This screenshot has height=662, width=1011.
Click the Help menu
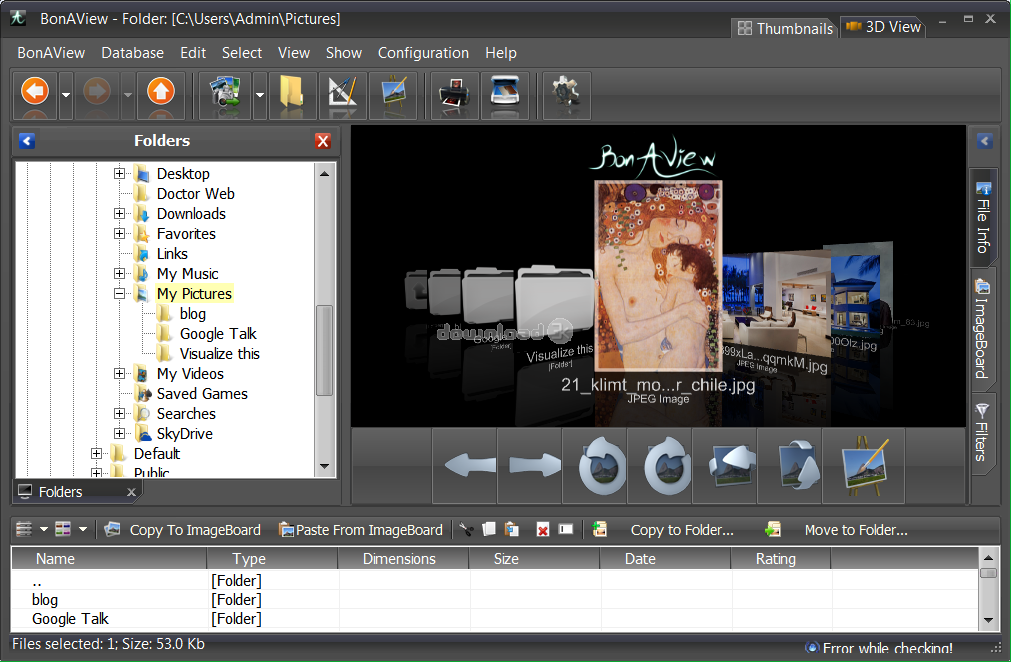501,53
